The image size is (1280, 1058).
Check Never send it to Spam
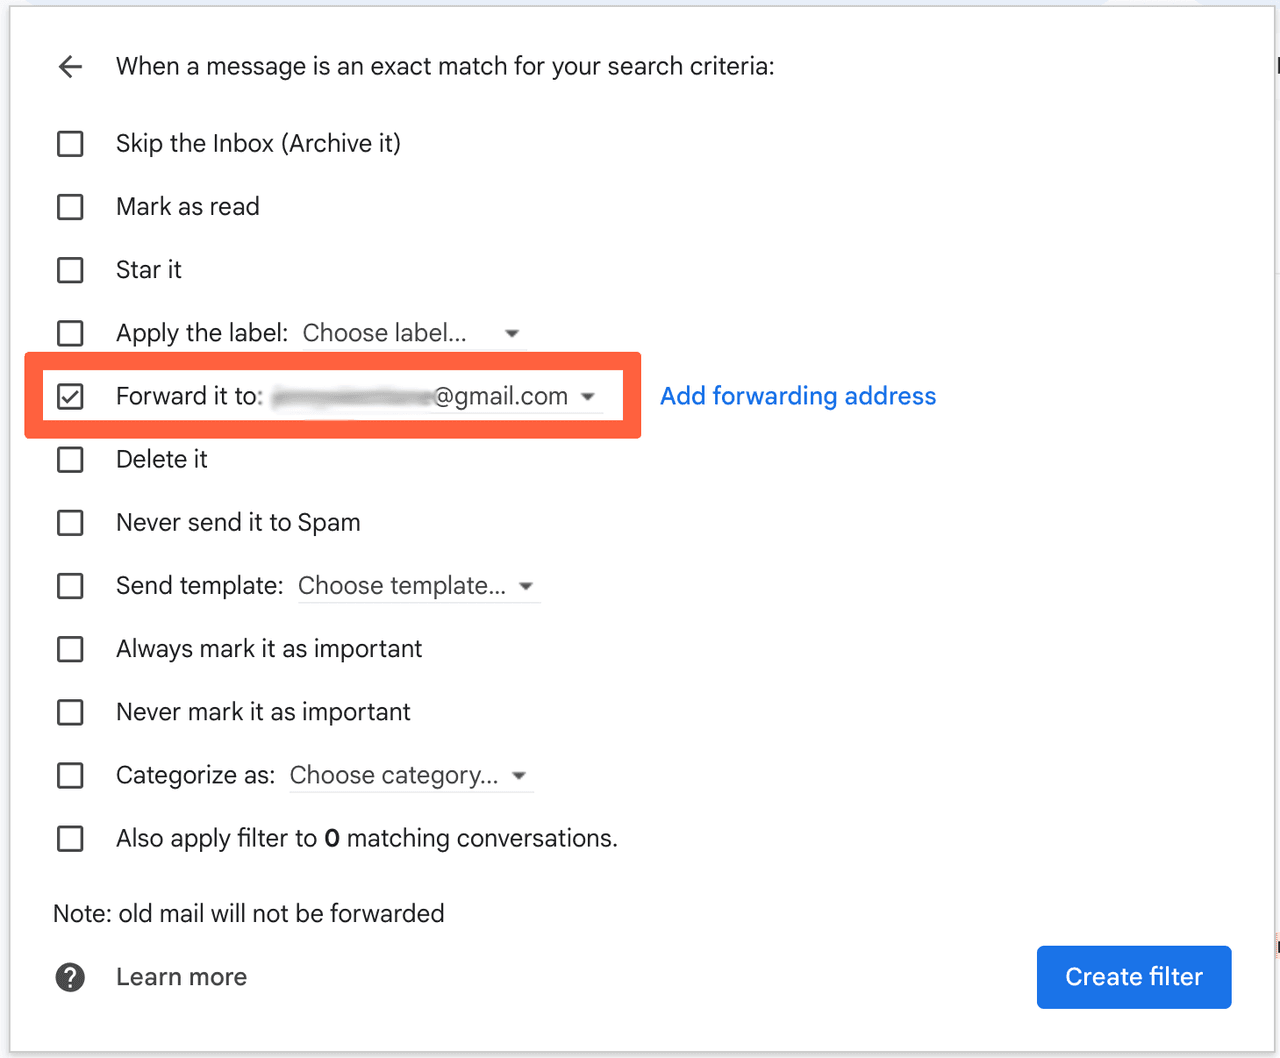pyautogui.click(x=70, y=522)
